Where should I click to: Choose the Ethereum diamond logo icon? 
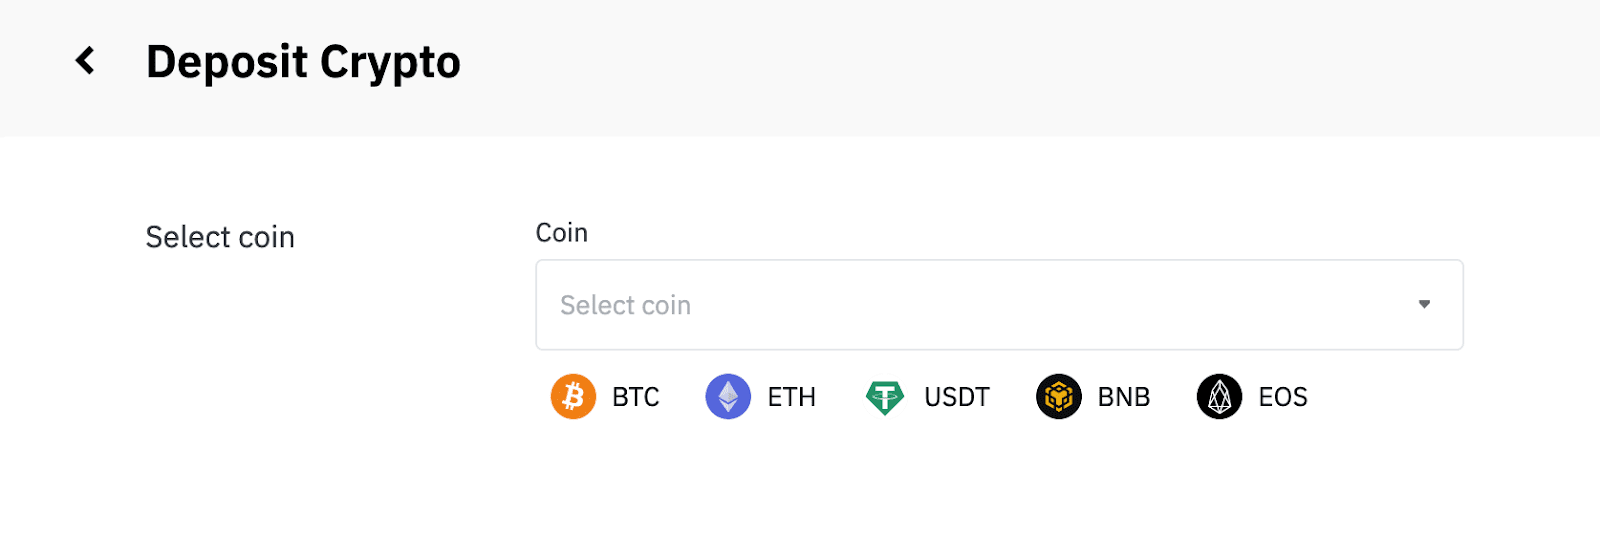(x=728, y=397)
